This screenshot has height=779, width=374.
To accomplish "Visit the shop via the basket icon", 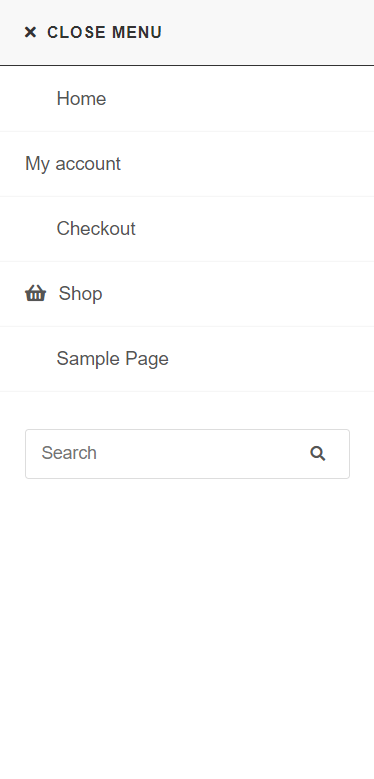I will (x=35, y=294).
